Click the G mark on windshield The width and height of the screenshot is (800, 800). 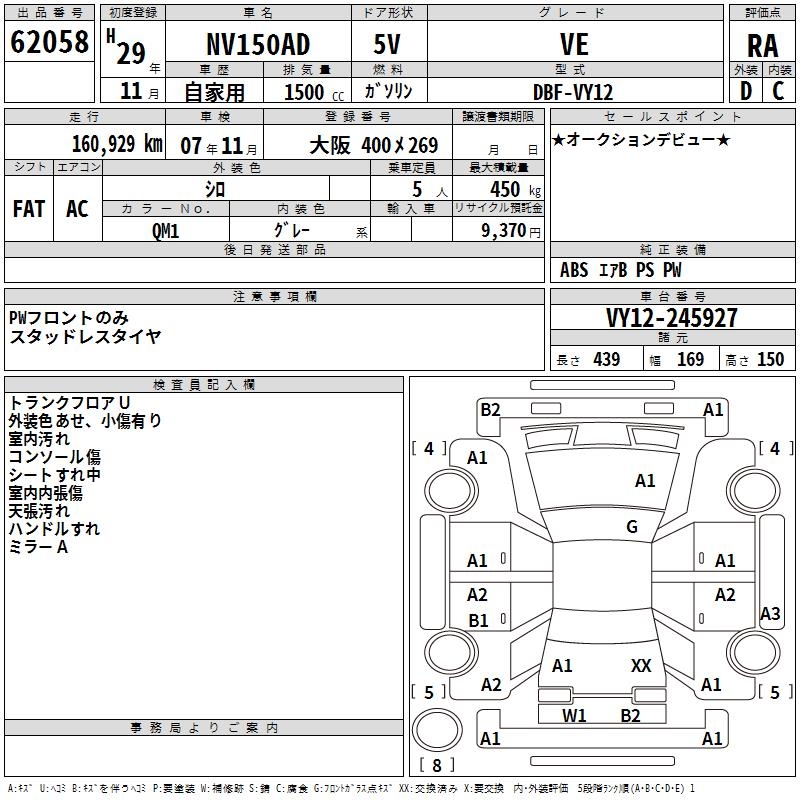(x=632, y=527)
